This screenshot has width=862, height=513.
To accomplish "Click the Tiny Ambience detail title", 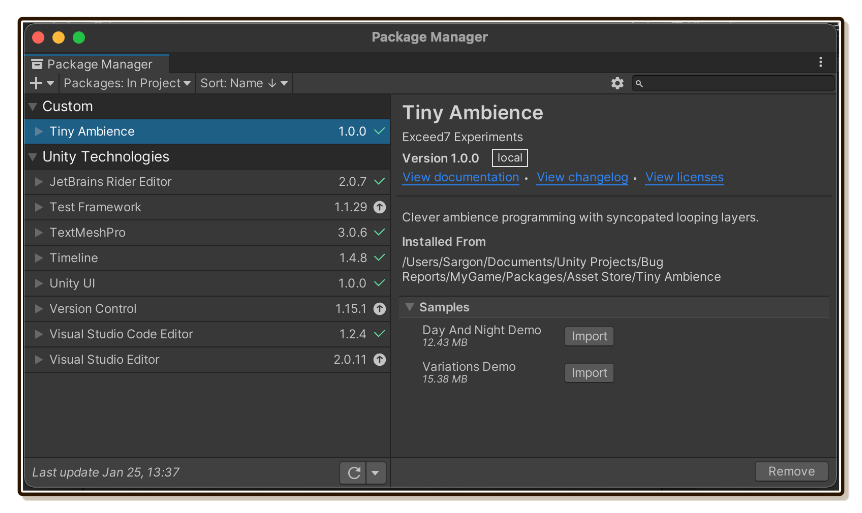I will tap(473, 113).
